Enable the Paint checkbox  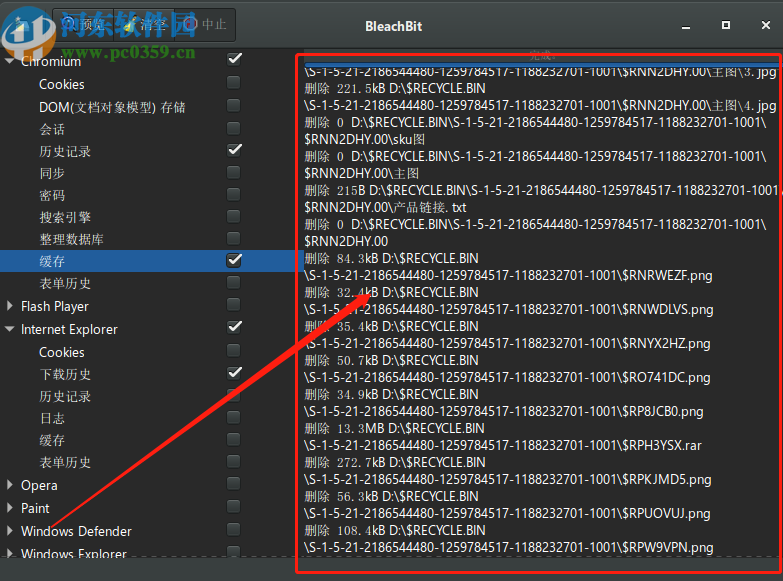click(234, 506)
